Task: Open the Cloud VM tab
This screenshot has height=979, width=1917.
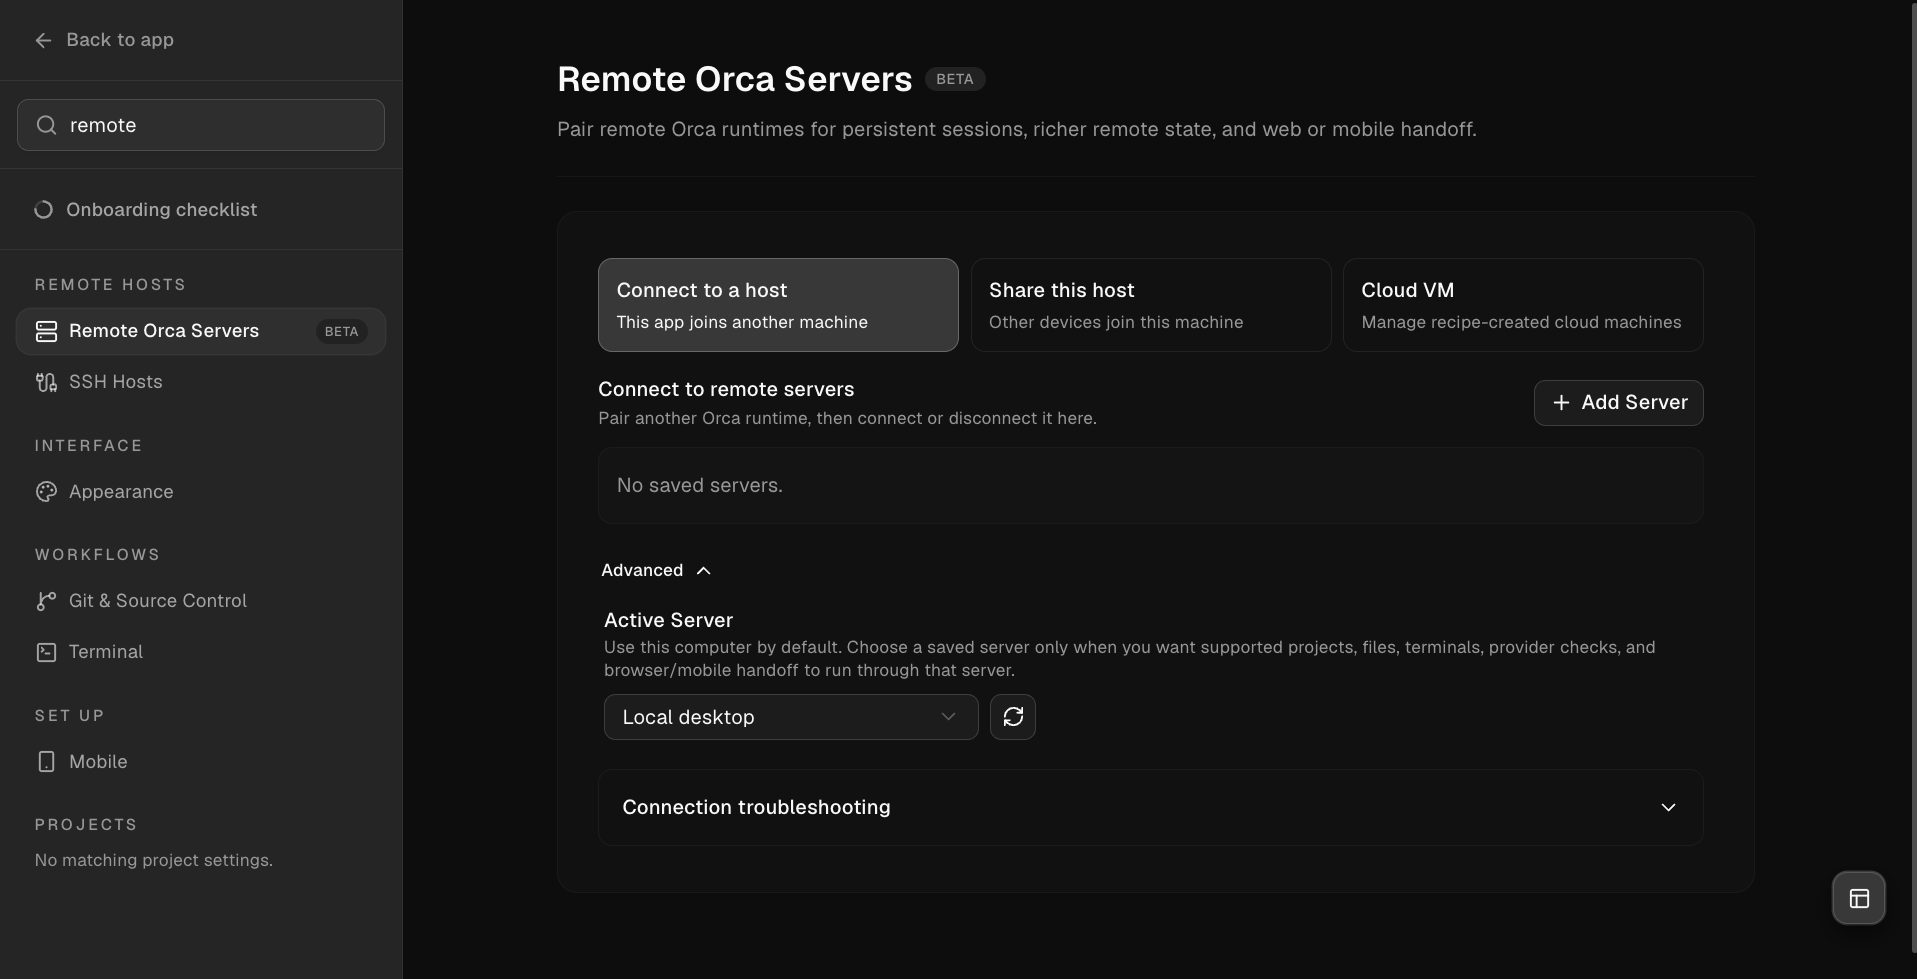Action: coord(1523,305)
